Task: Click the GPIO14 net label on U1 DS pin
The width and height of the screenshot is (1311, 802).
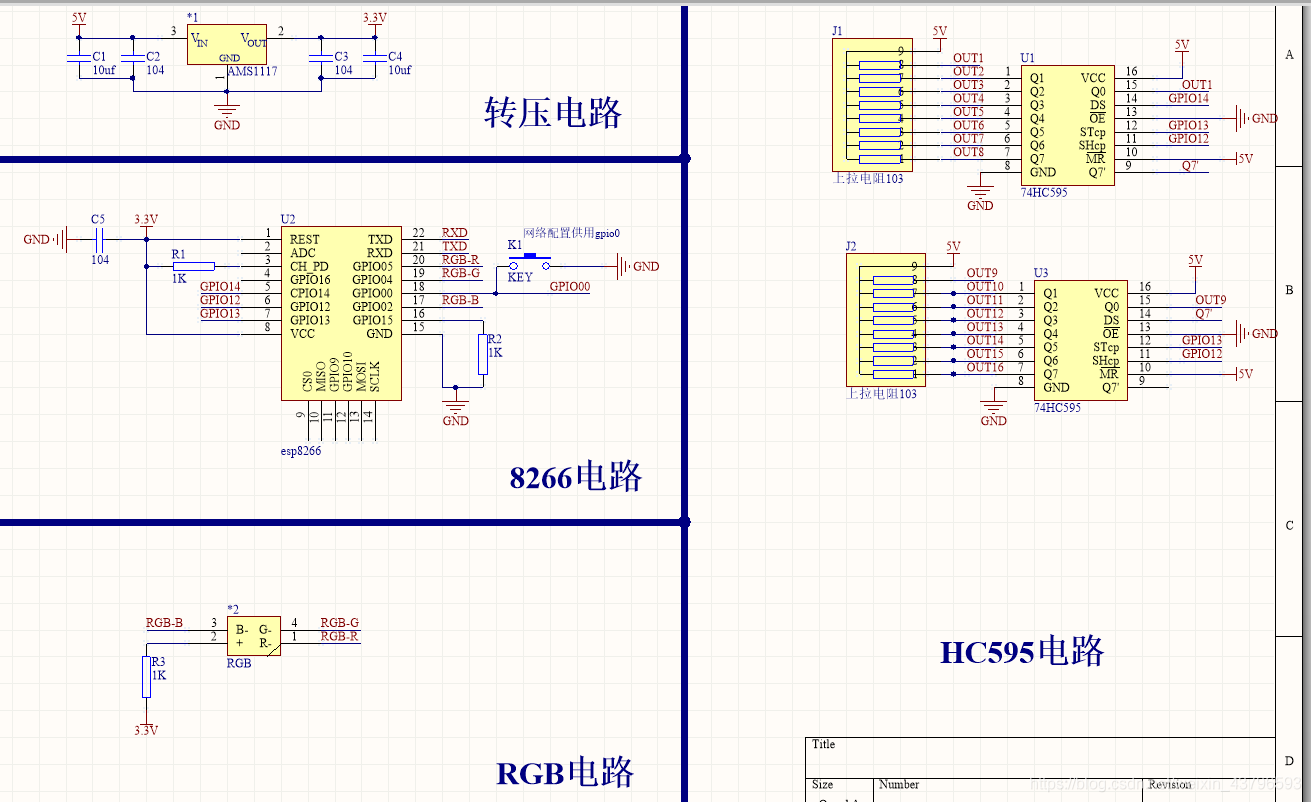Action: click(1188, 98)
